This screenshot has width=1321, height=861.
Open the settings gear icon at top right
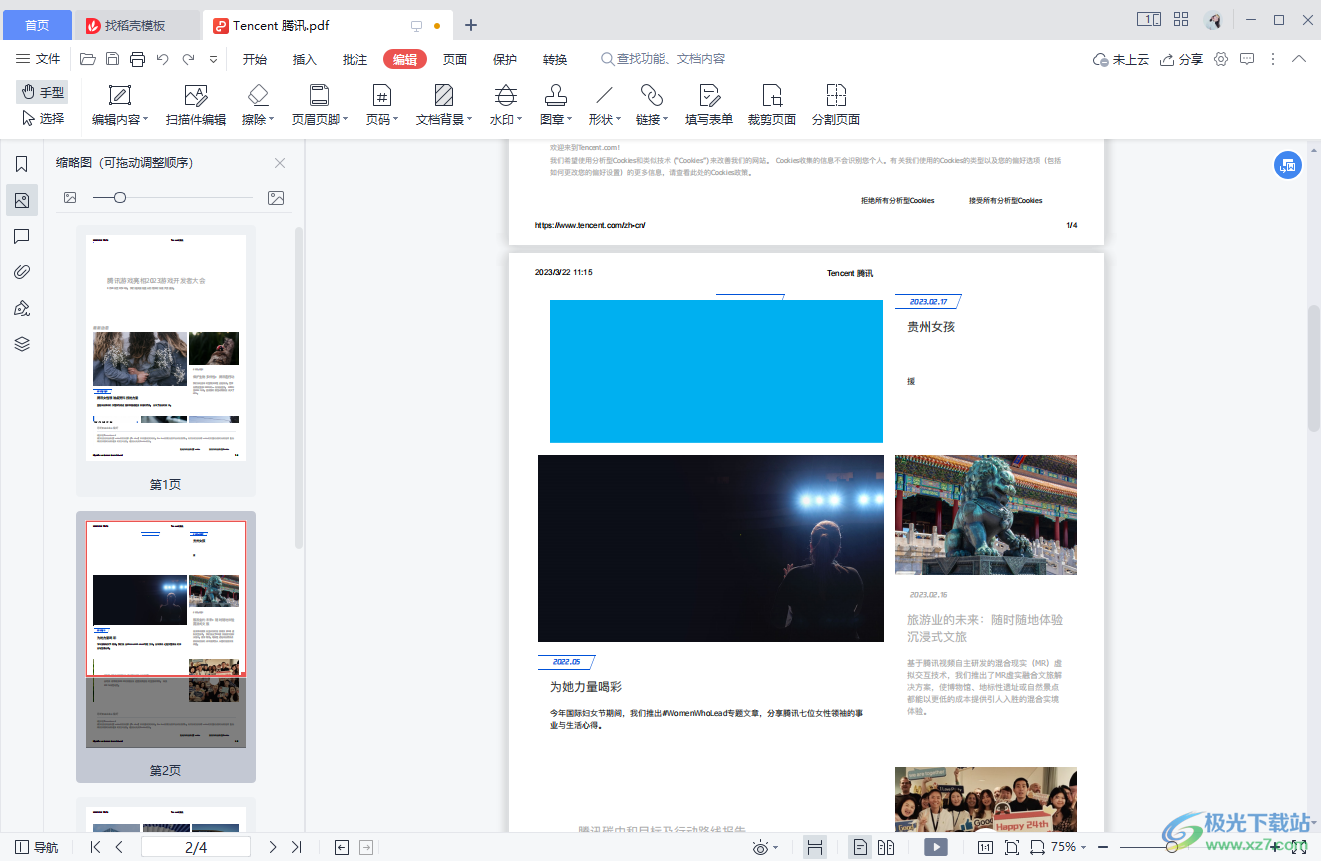pyautogui.click(x=1221, y=59)
